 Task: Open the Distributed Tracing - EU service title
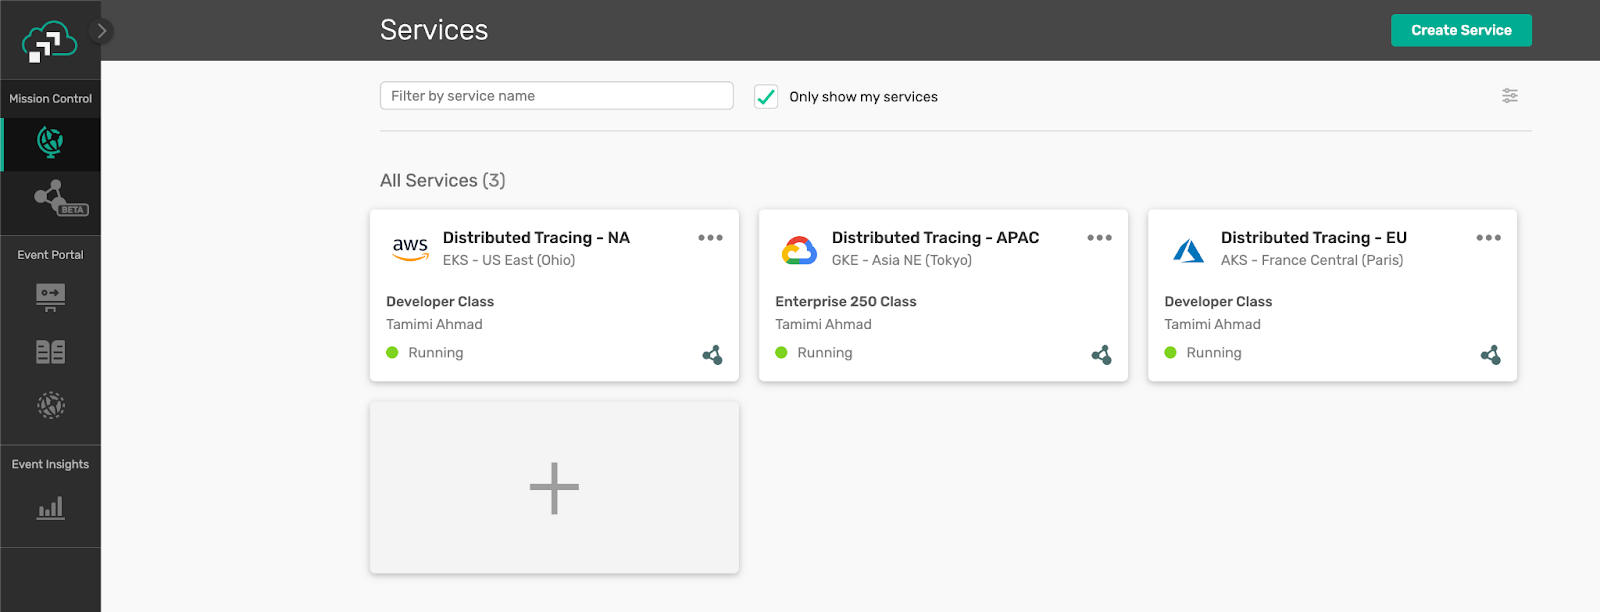[x=1313, y=238]
